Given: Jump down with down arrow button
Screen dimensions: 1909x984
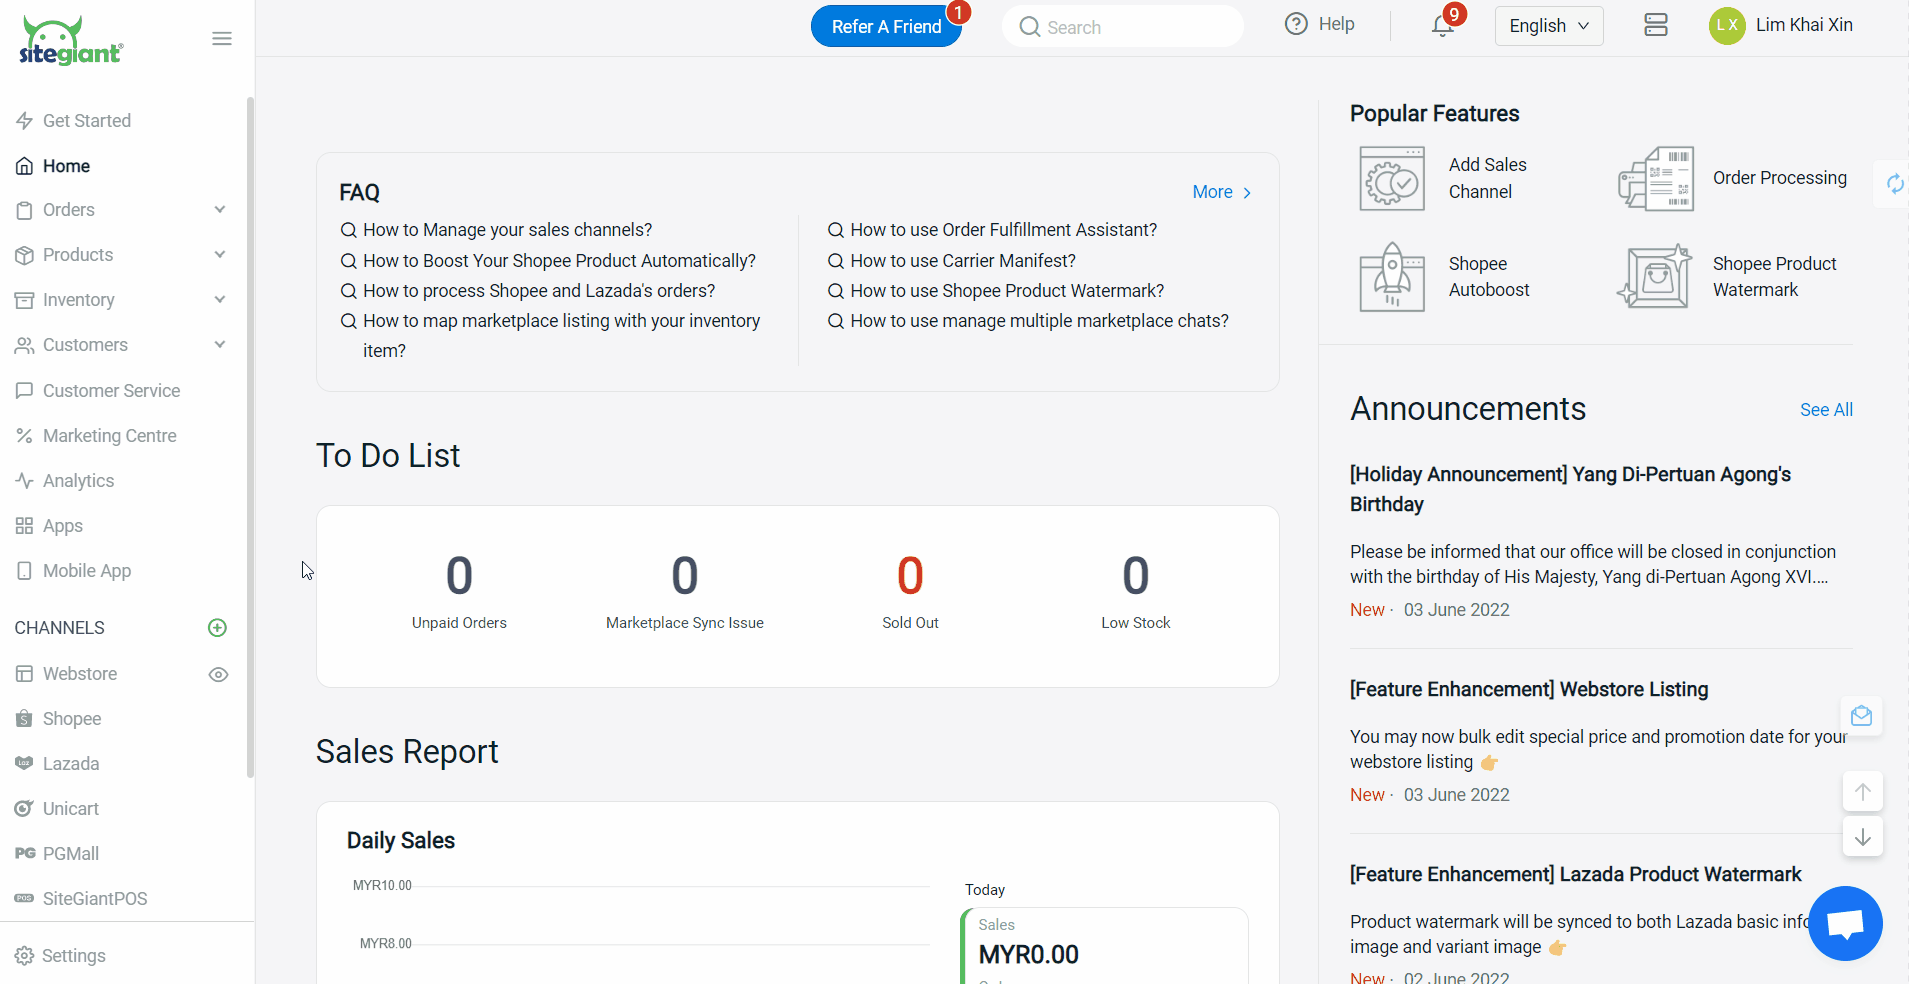Looking at the screenshot, I should point(1862,837).
